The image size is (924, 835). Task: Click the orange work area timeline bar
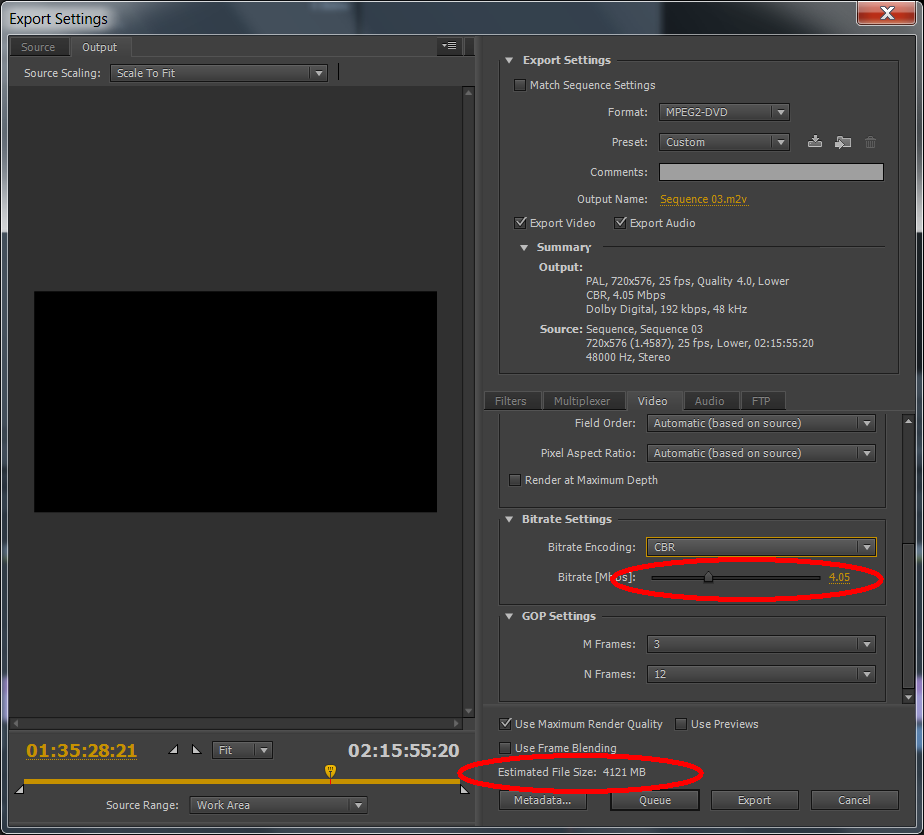point(242,781)
